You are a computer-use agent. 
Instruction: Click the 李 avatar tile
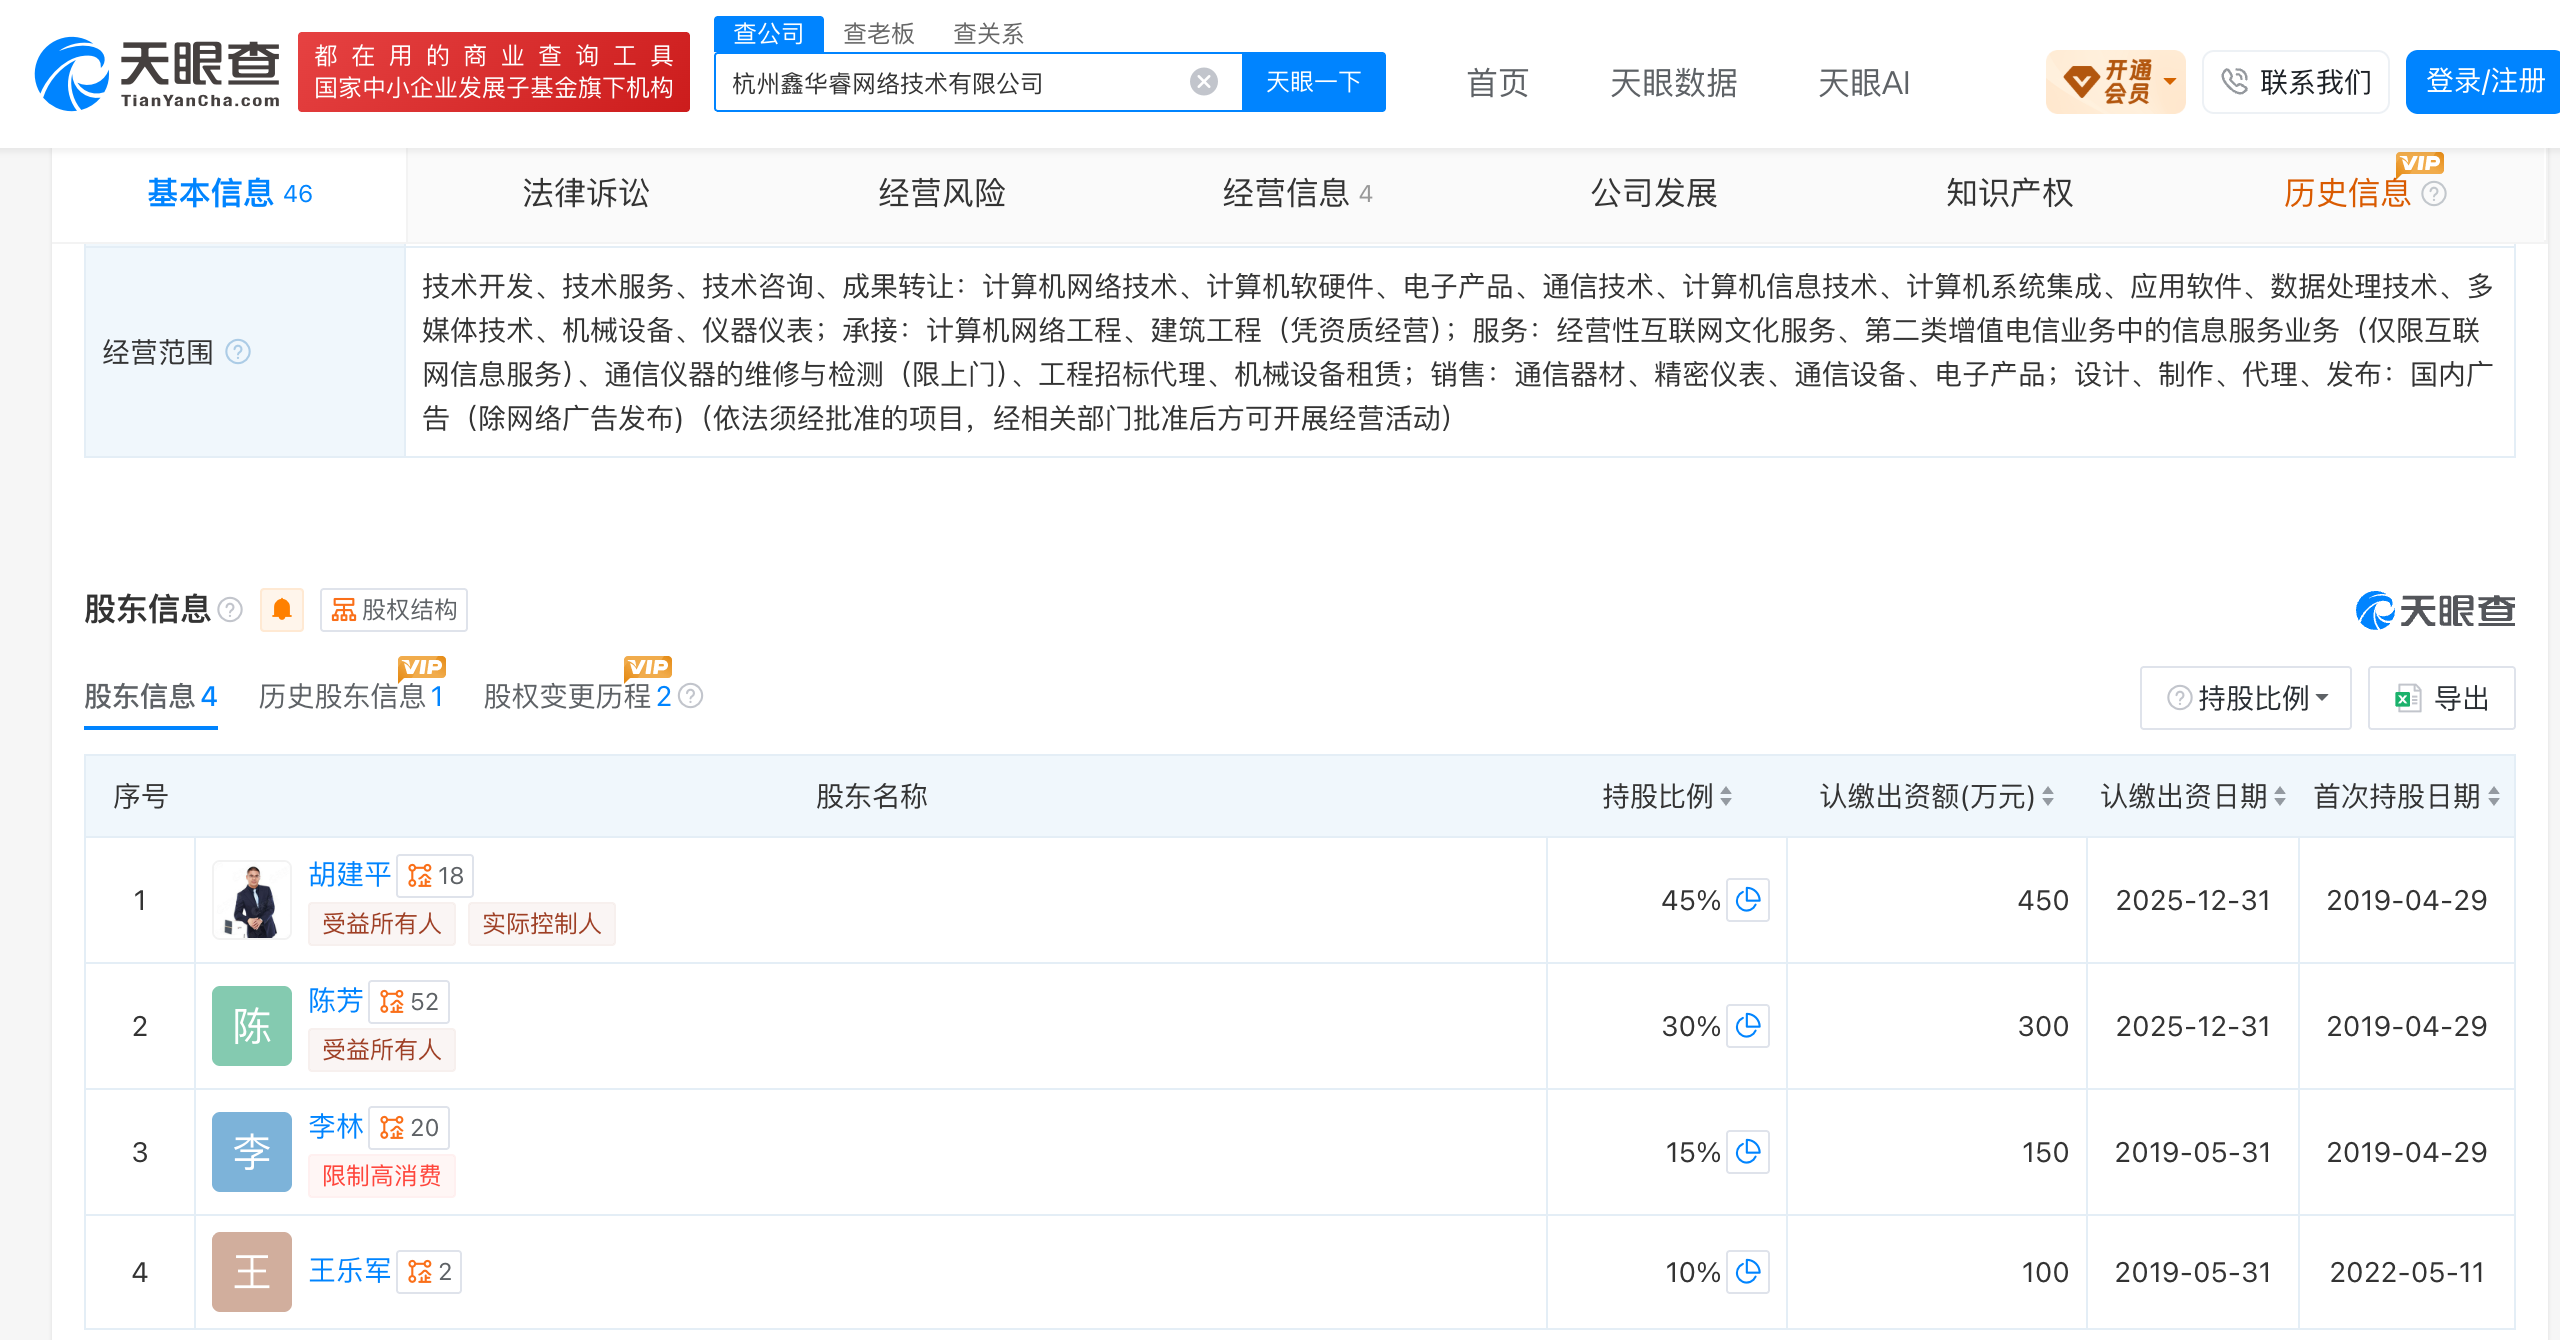pos(252,1152)
